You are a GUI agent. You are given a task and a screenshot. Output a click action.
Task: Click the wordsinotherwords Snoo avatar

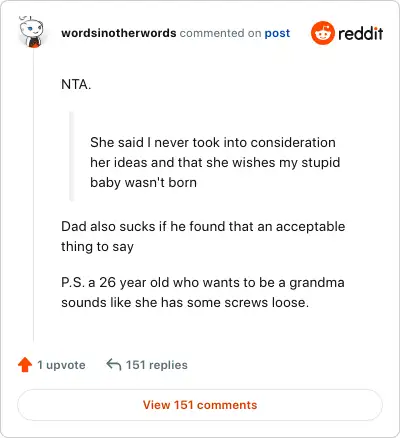pos(31,32)
